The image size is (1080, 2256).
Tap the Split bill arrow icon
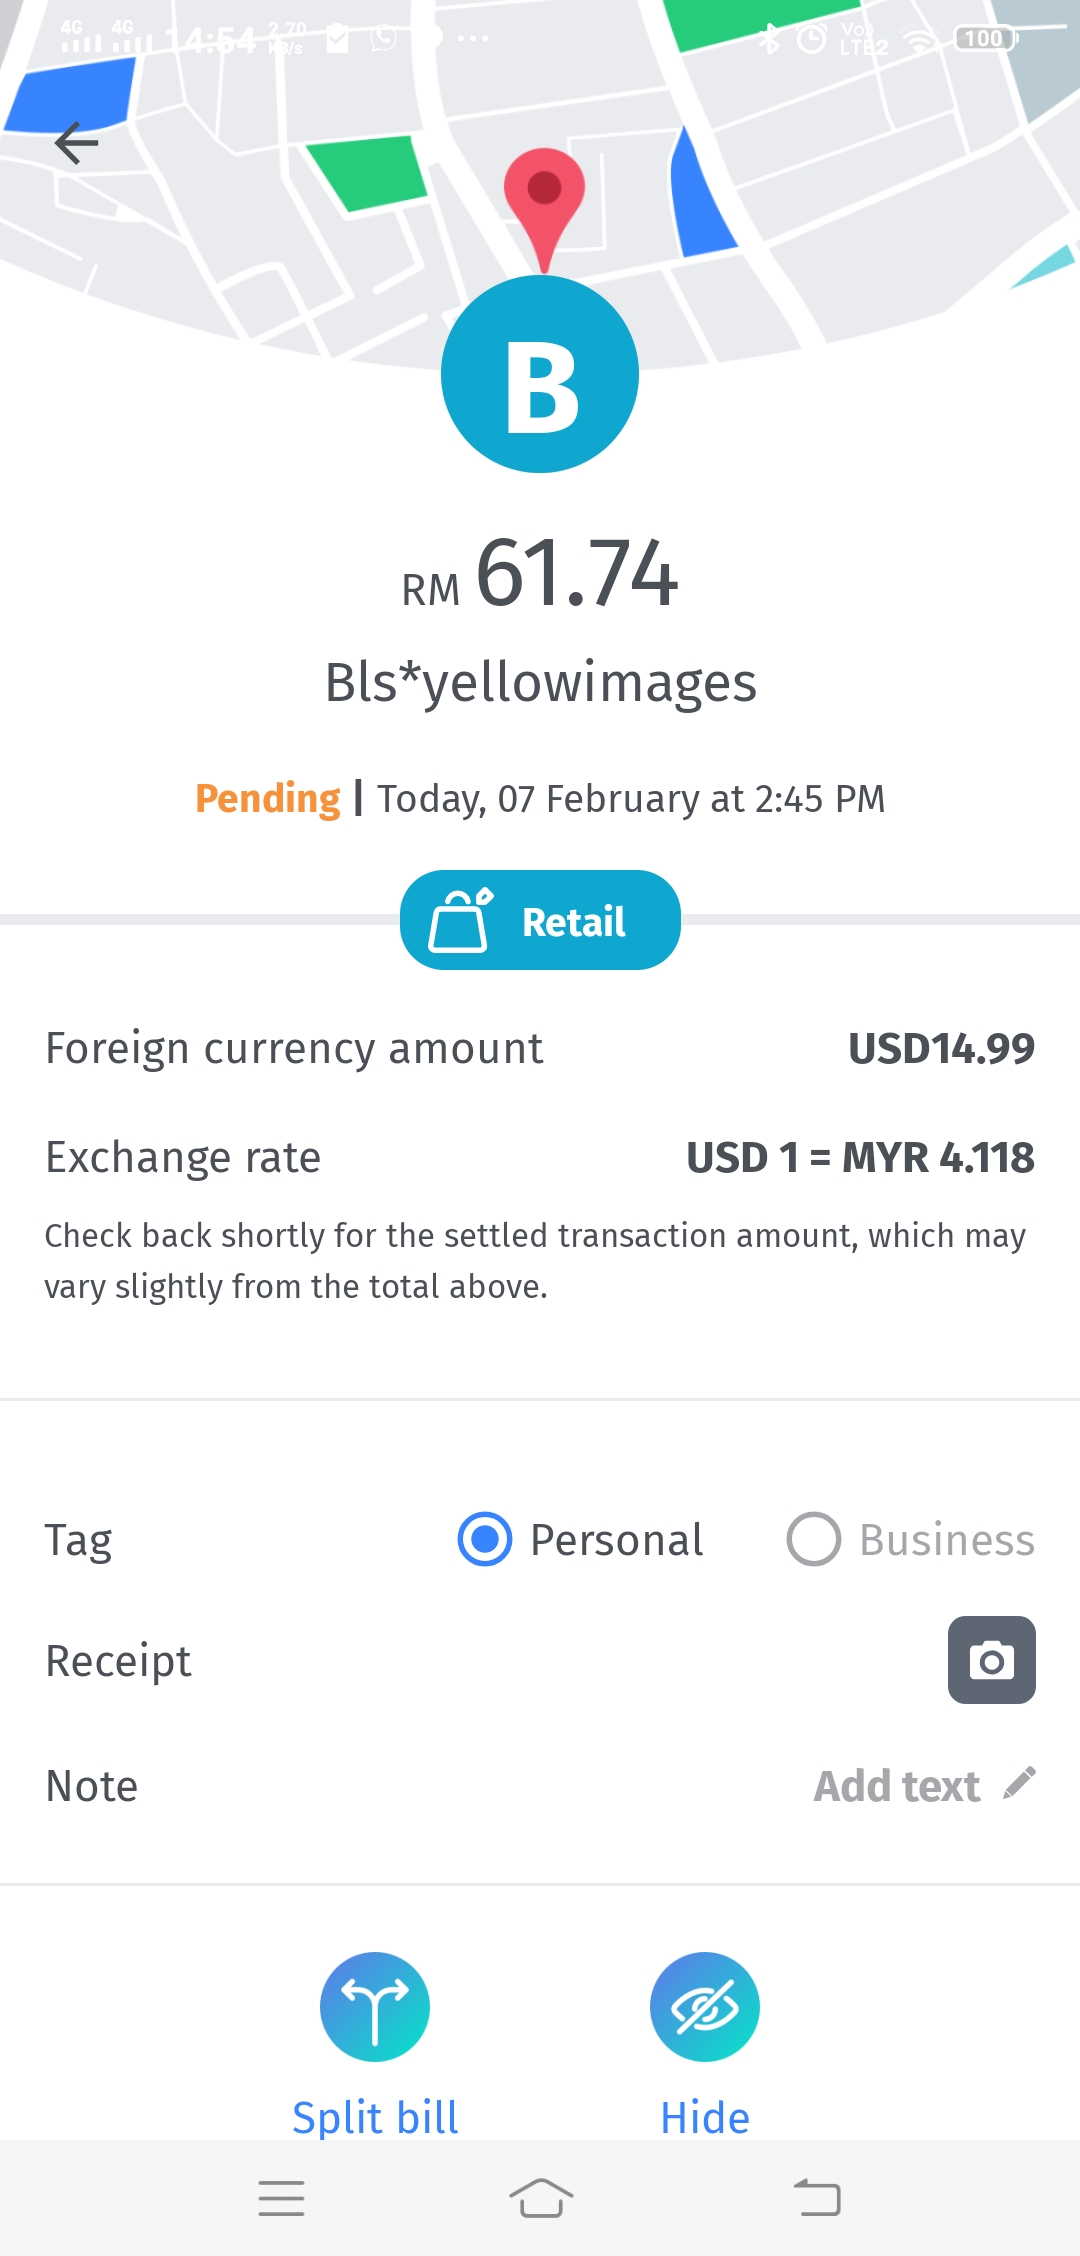click(x=375, y=2006)
